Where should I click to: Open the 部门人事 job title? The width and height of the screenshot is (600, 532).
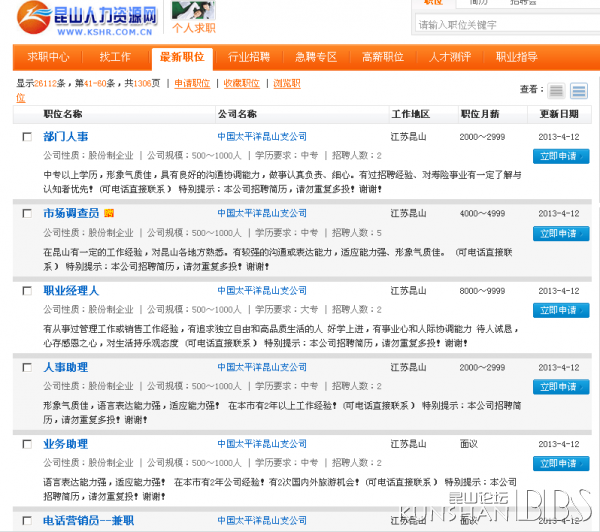point(66,137)
